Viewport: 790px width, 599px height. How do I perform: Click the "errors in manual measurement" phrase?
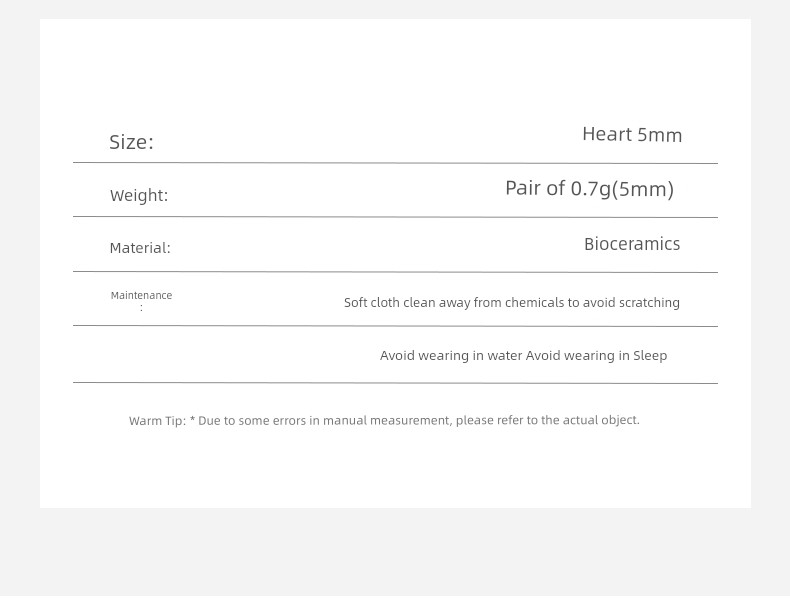(361, 420)
